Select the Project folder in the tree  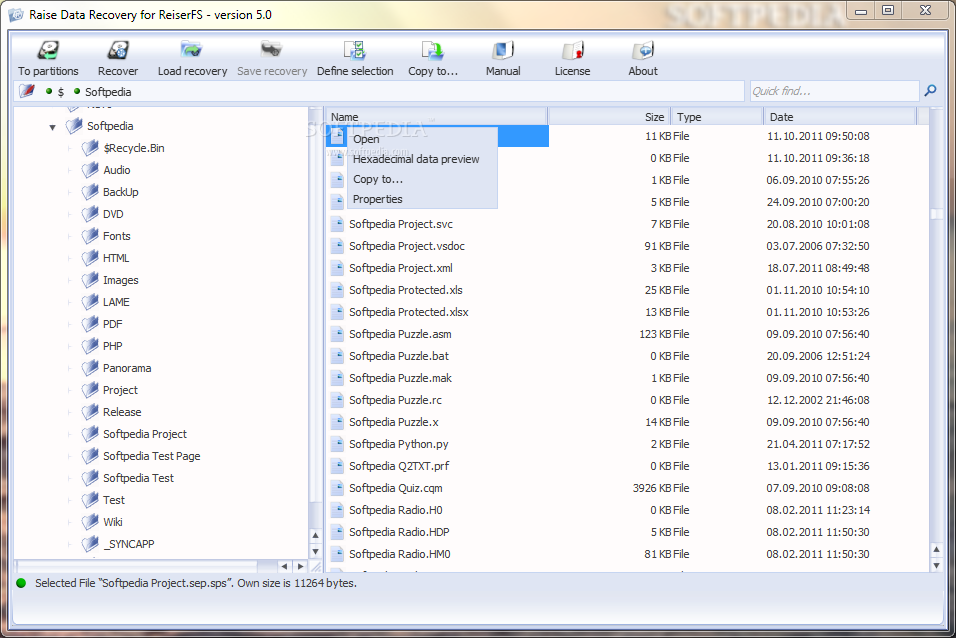[120, 390]
